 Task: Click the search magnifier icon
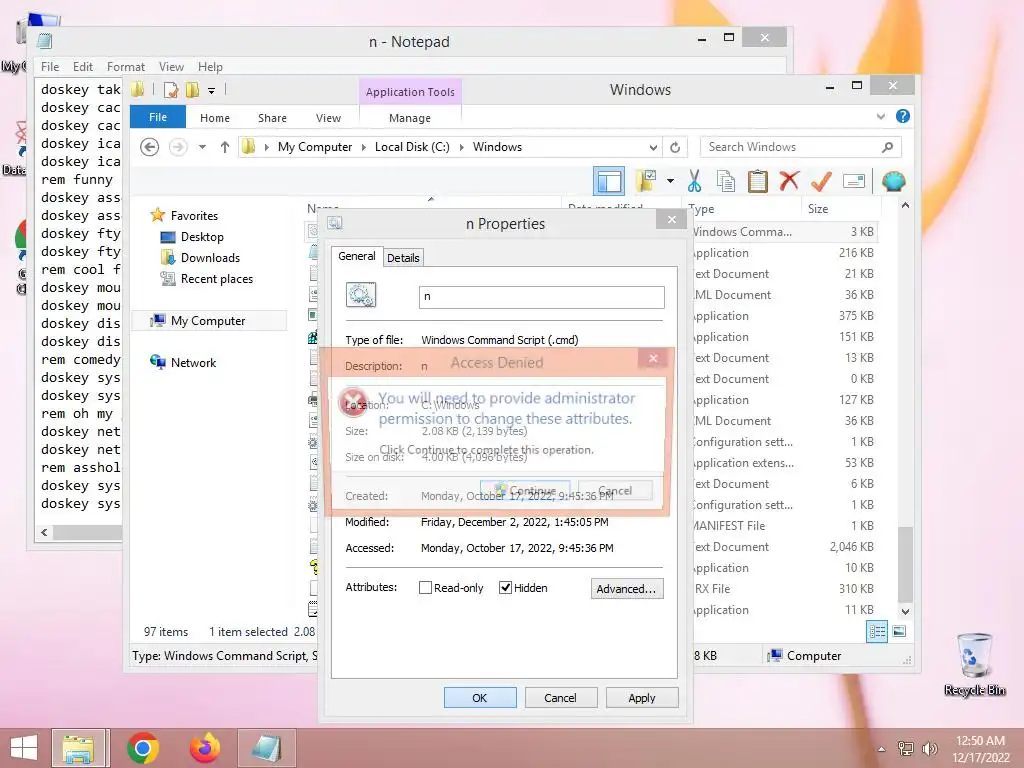[887, 147]
